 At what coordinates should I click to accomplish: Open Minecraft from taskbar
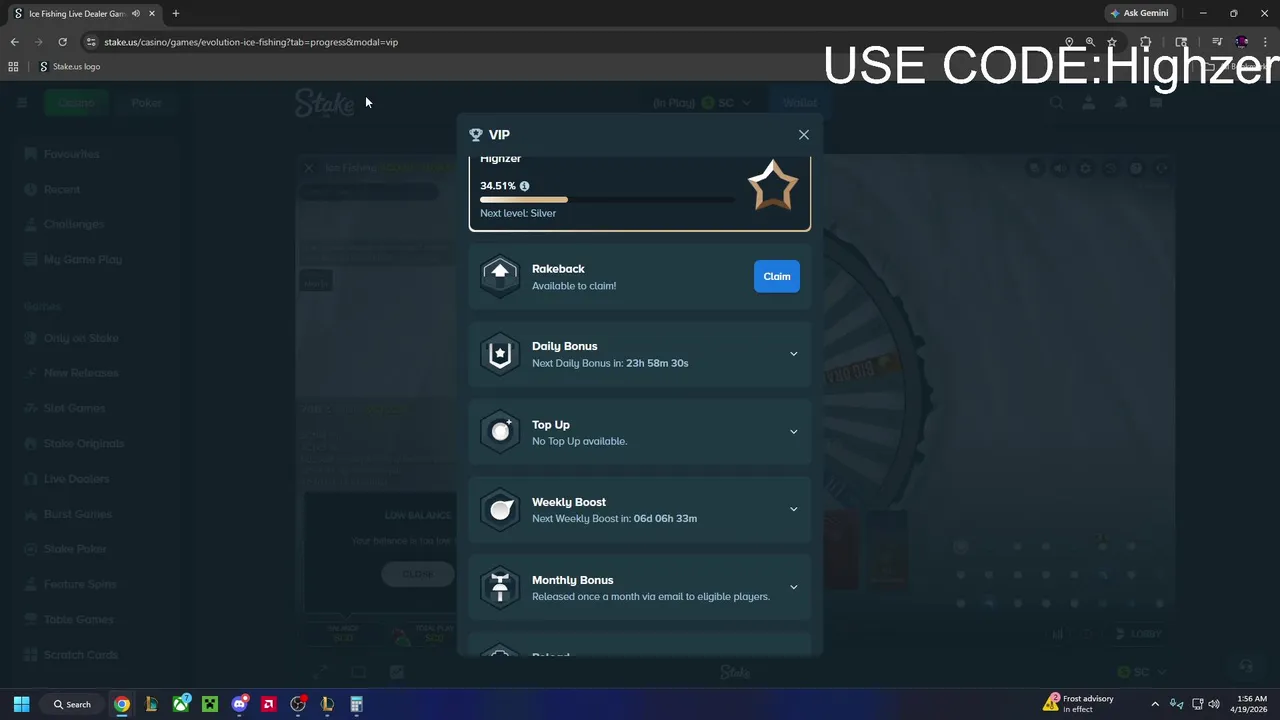[210, 704]
